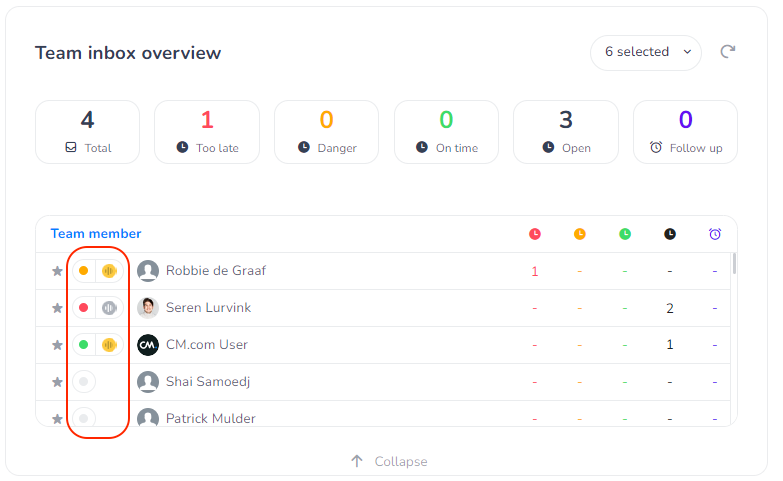Image resolution: width=783 pixels, height=481 pixels.
Task: Open the 6 selected dropdown
Action: tap(646, 52)
